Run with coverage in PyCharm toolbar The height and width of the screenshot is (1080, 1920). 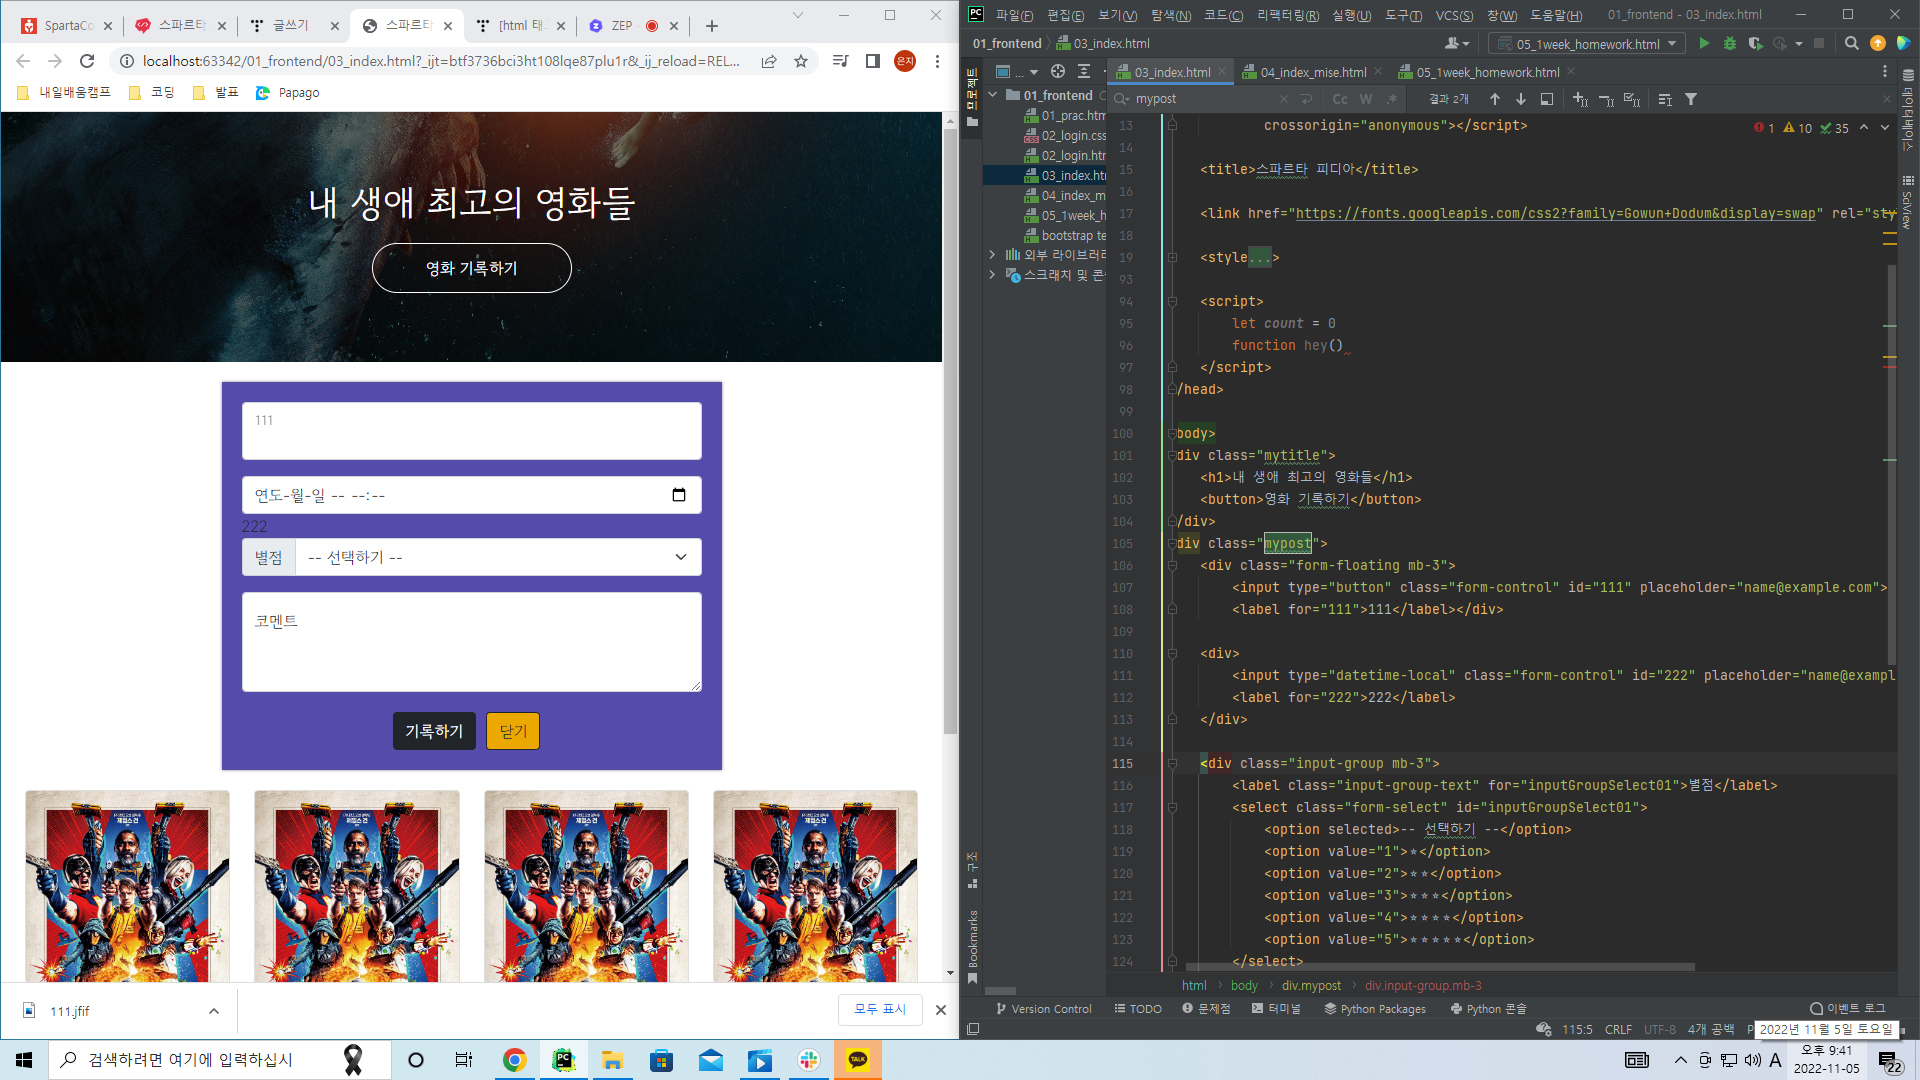coord(1755,43)
